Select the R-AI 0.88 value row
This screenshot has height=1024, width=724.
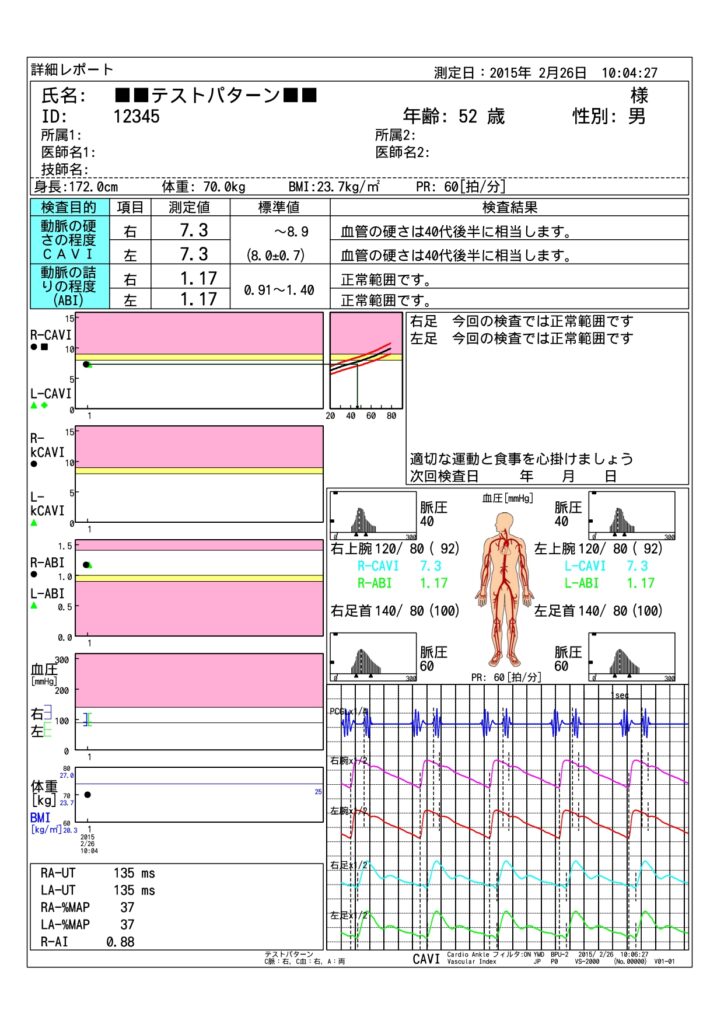coord(90,941)
